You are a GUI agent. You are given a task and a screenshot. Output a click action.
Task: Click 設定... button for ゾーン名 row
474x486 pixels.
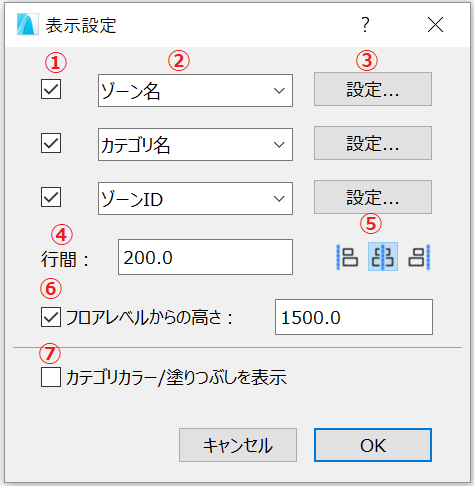tap(373, 89)
